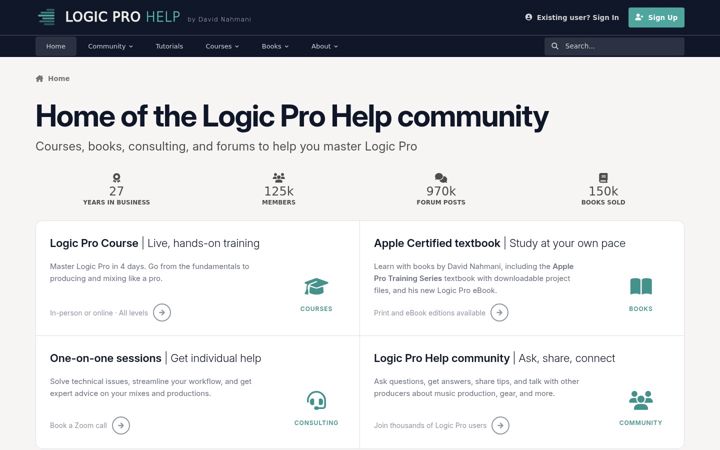Click the BOOKS label under book icon
Image resolution: width=720 pixels, height=450 pixels.
click(641, 309)
